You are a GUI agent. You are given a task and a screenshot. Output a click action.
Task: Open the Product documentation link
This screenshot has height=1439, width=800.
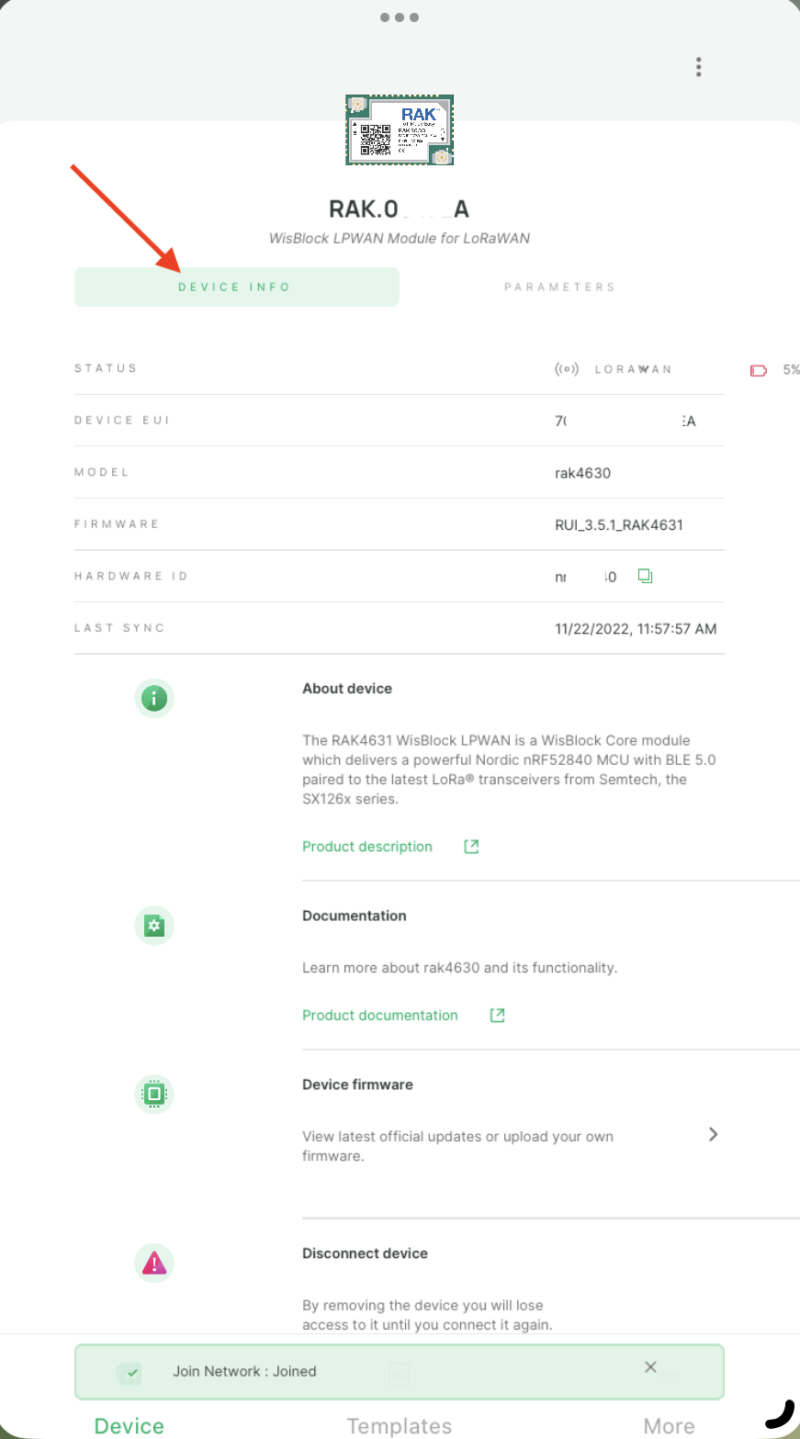point(380,1015)
